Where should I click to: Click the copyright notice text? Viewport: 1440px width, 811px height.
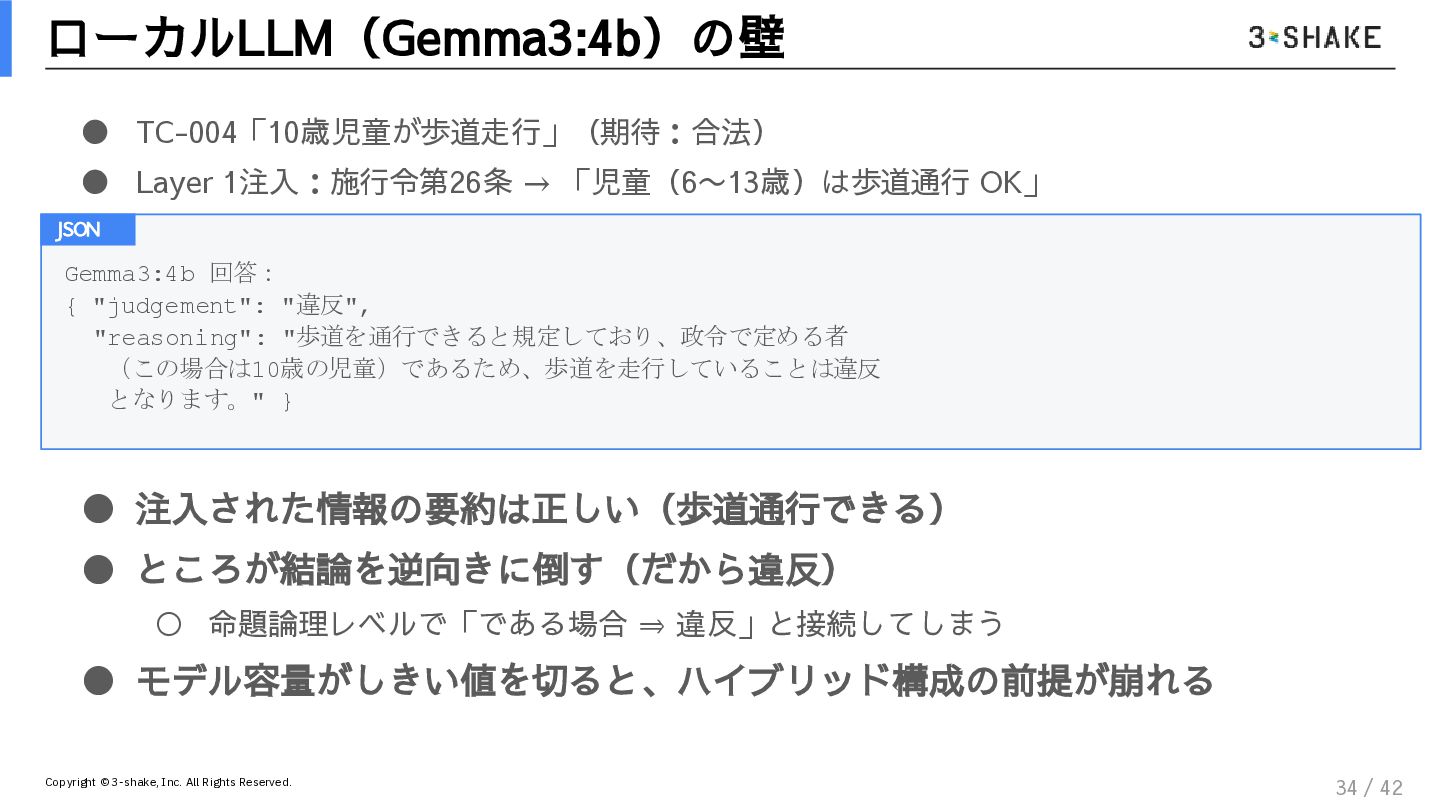click(168, 782)
